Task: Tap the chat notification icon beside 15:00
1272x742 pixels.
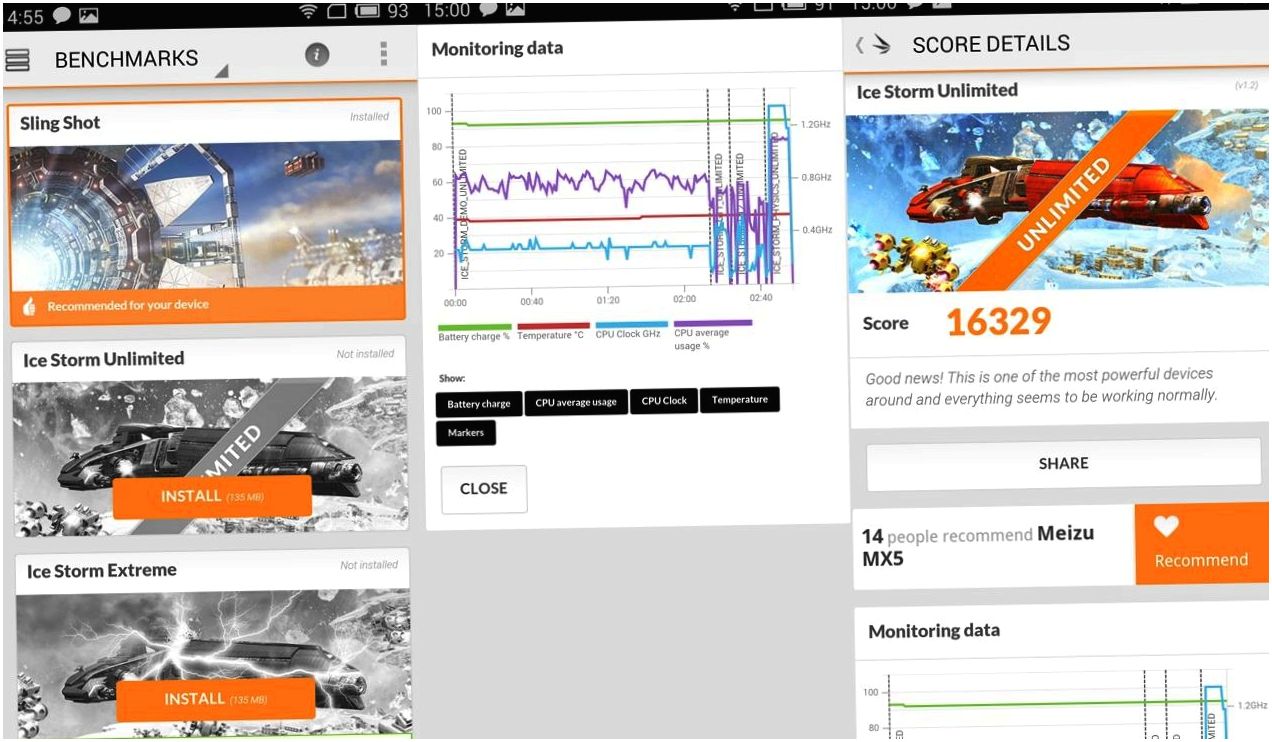Action: 488,9
